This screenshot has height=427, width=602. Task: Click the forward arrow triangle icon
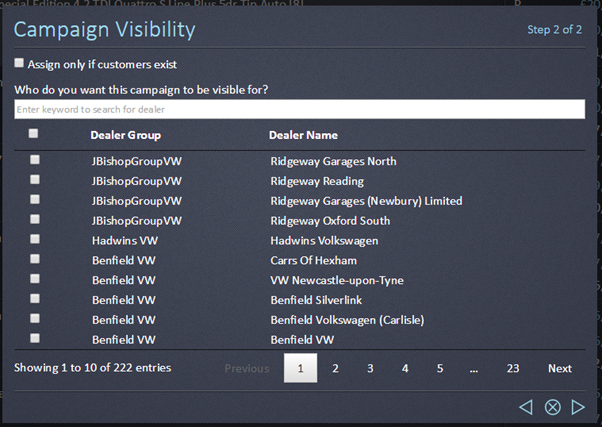(x=578, y=407)
